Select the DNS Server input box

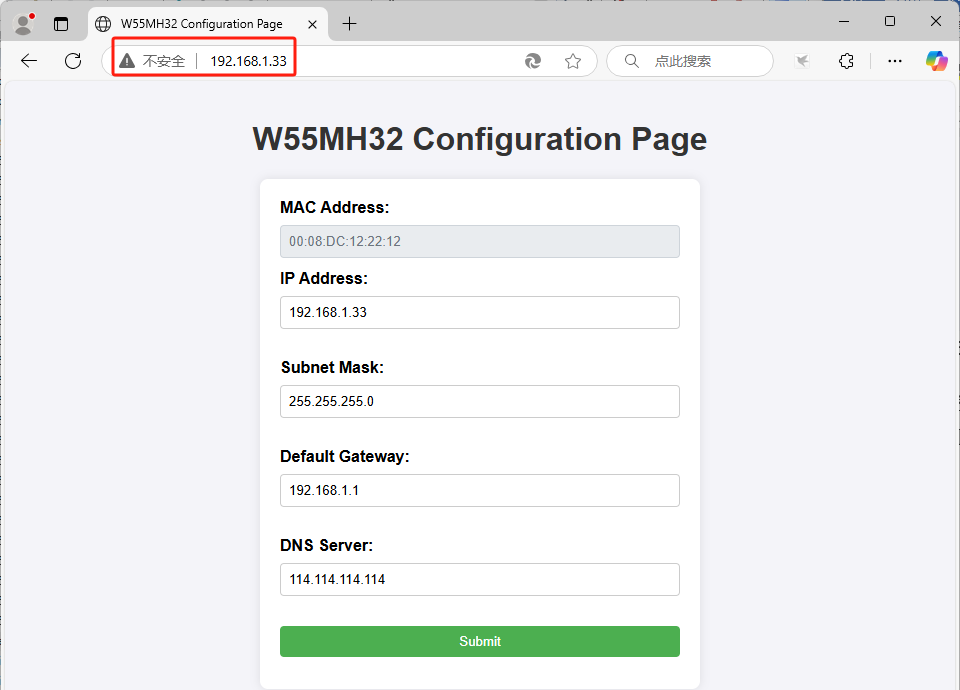tap(480, 579)
